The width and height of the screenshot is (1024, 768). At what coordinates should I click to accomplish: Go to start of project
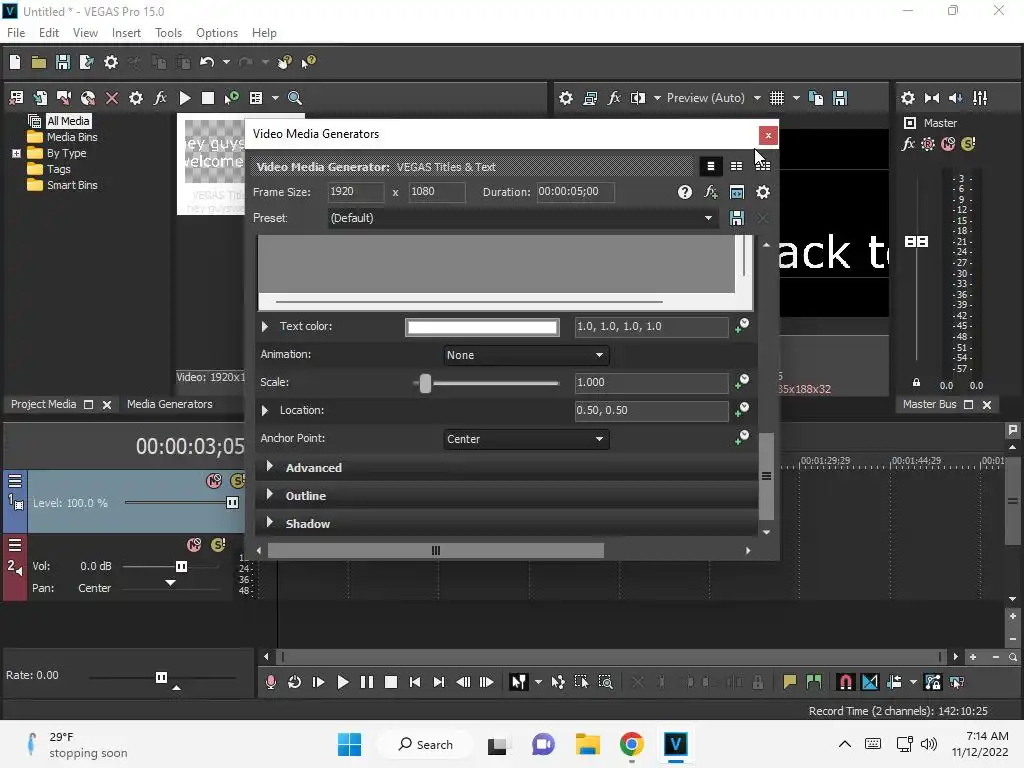[x=415, y=682]
